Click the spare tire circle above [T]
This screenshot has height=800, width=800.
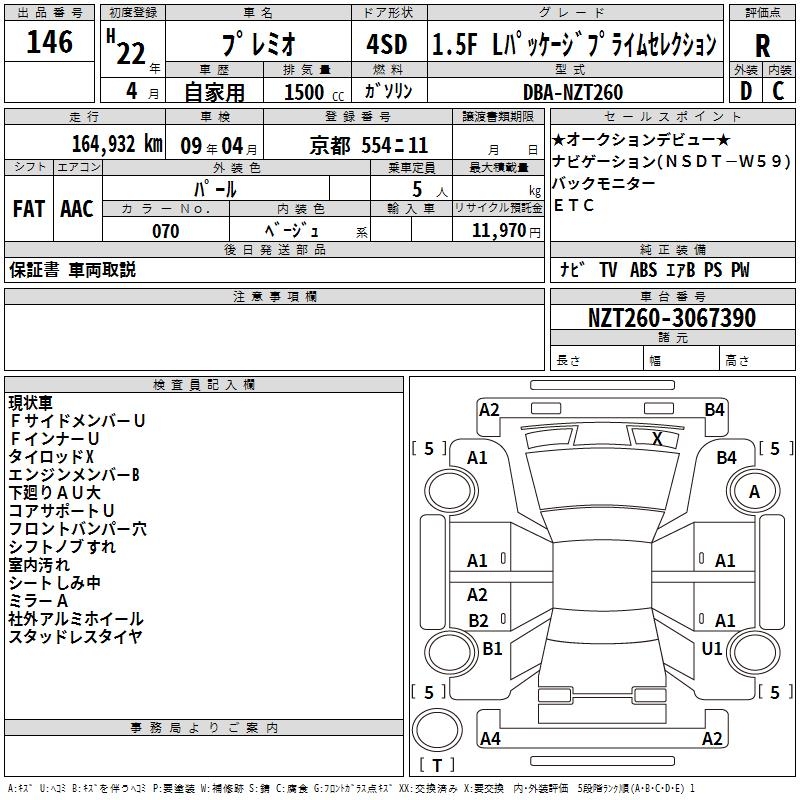437,730
